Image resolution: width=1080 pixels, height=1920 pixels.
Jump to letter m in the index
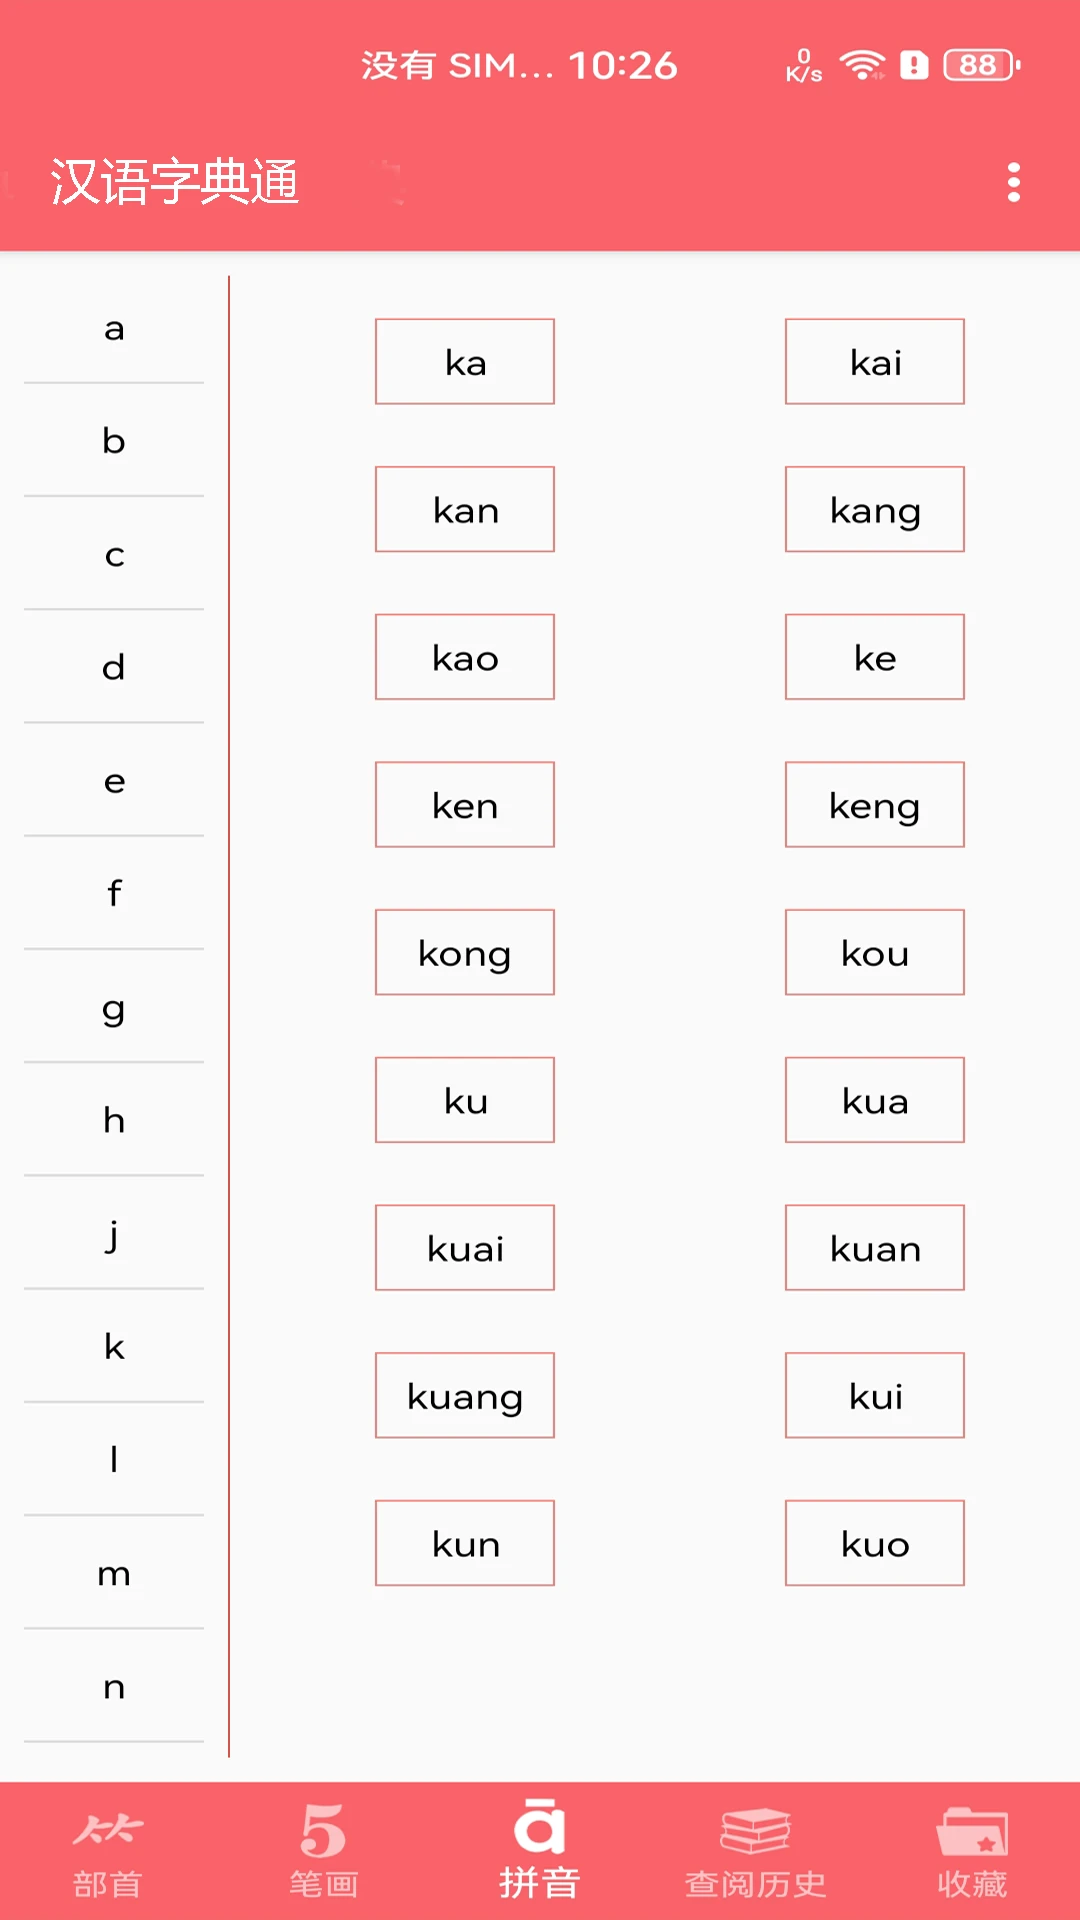click(x=113, y=1573)
